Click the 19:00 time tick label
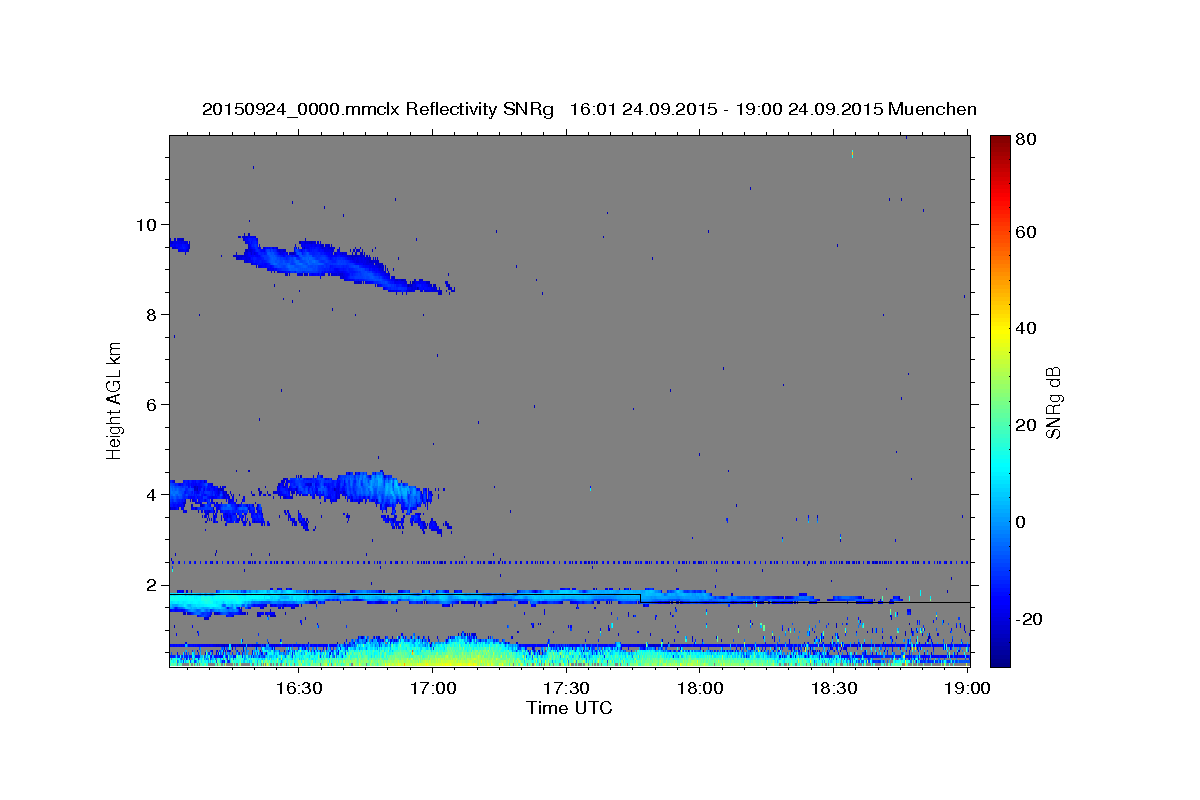Screen dimensions: 1200x800 point(968,688)
